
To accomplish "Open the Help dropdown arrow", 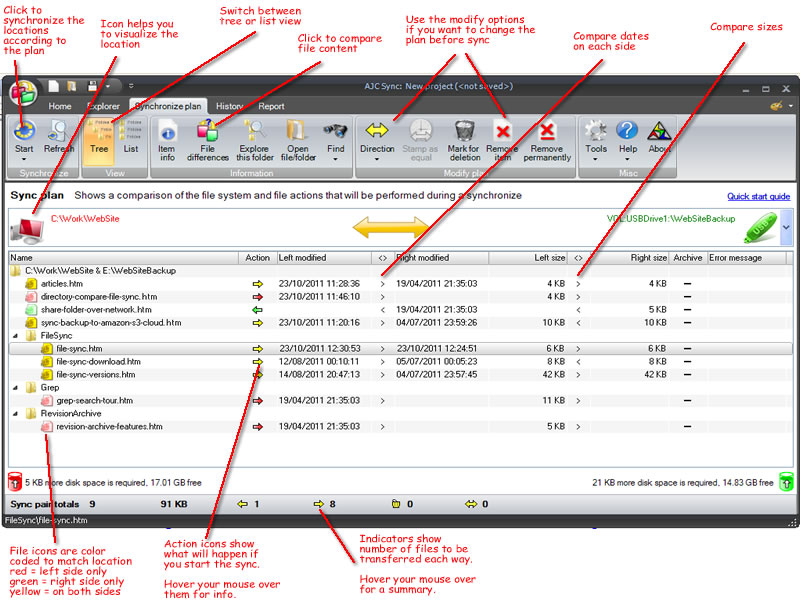I will click(628, 159).
